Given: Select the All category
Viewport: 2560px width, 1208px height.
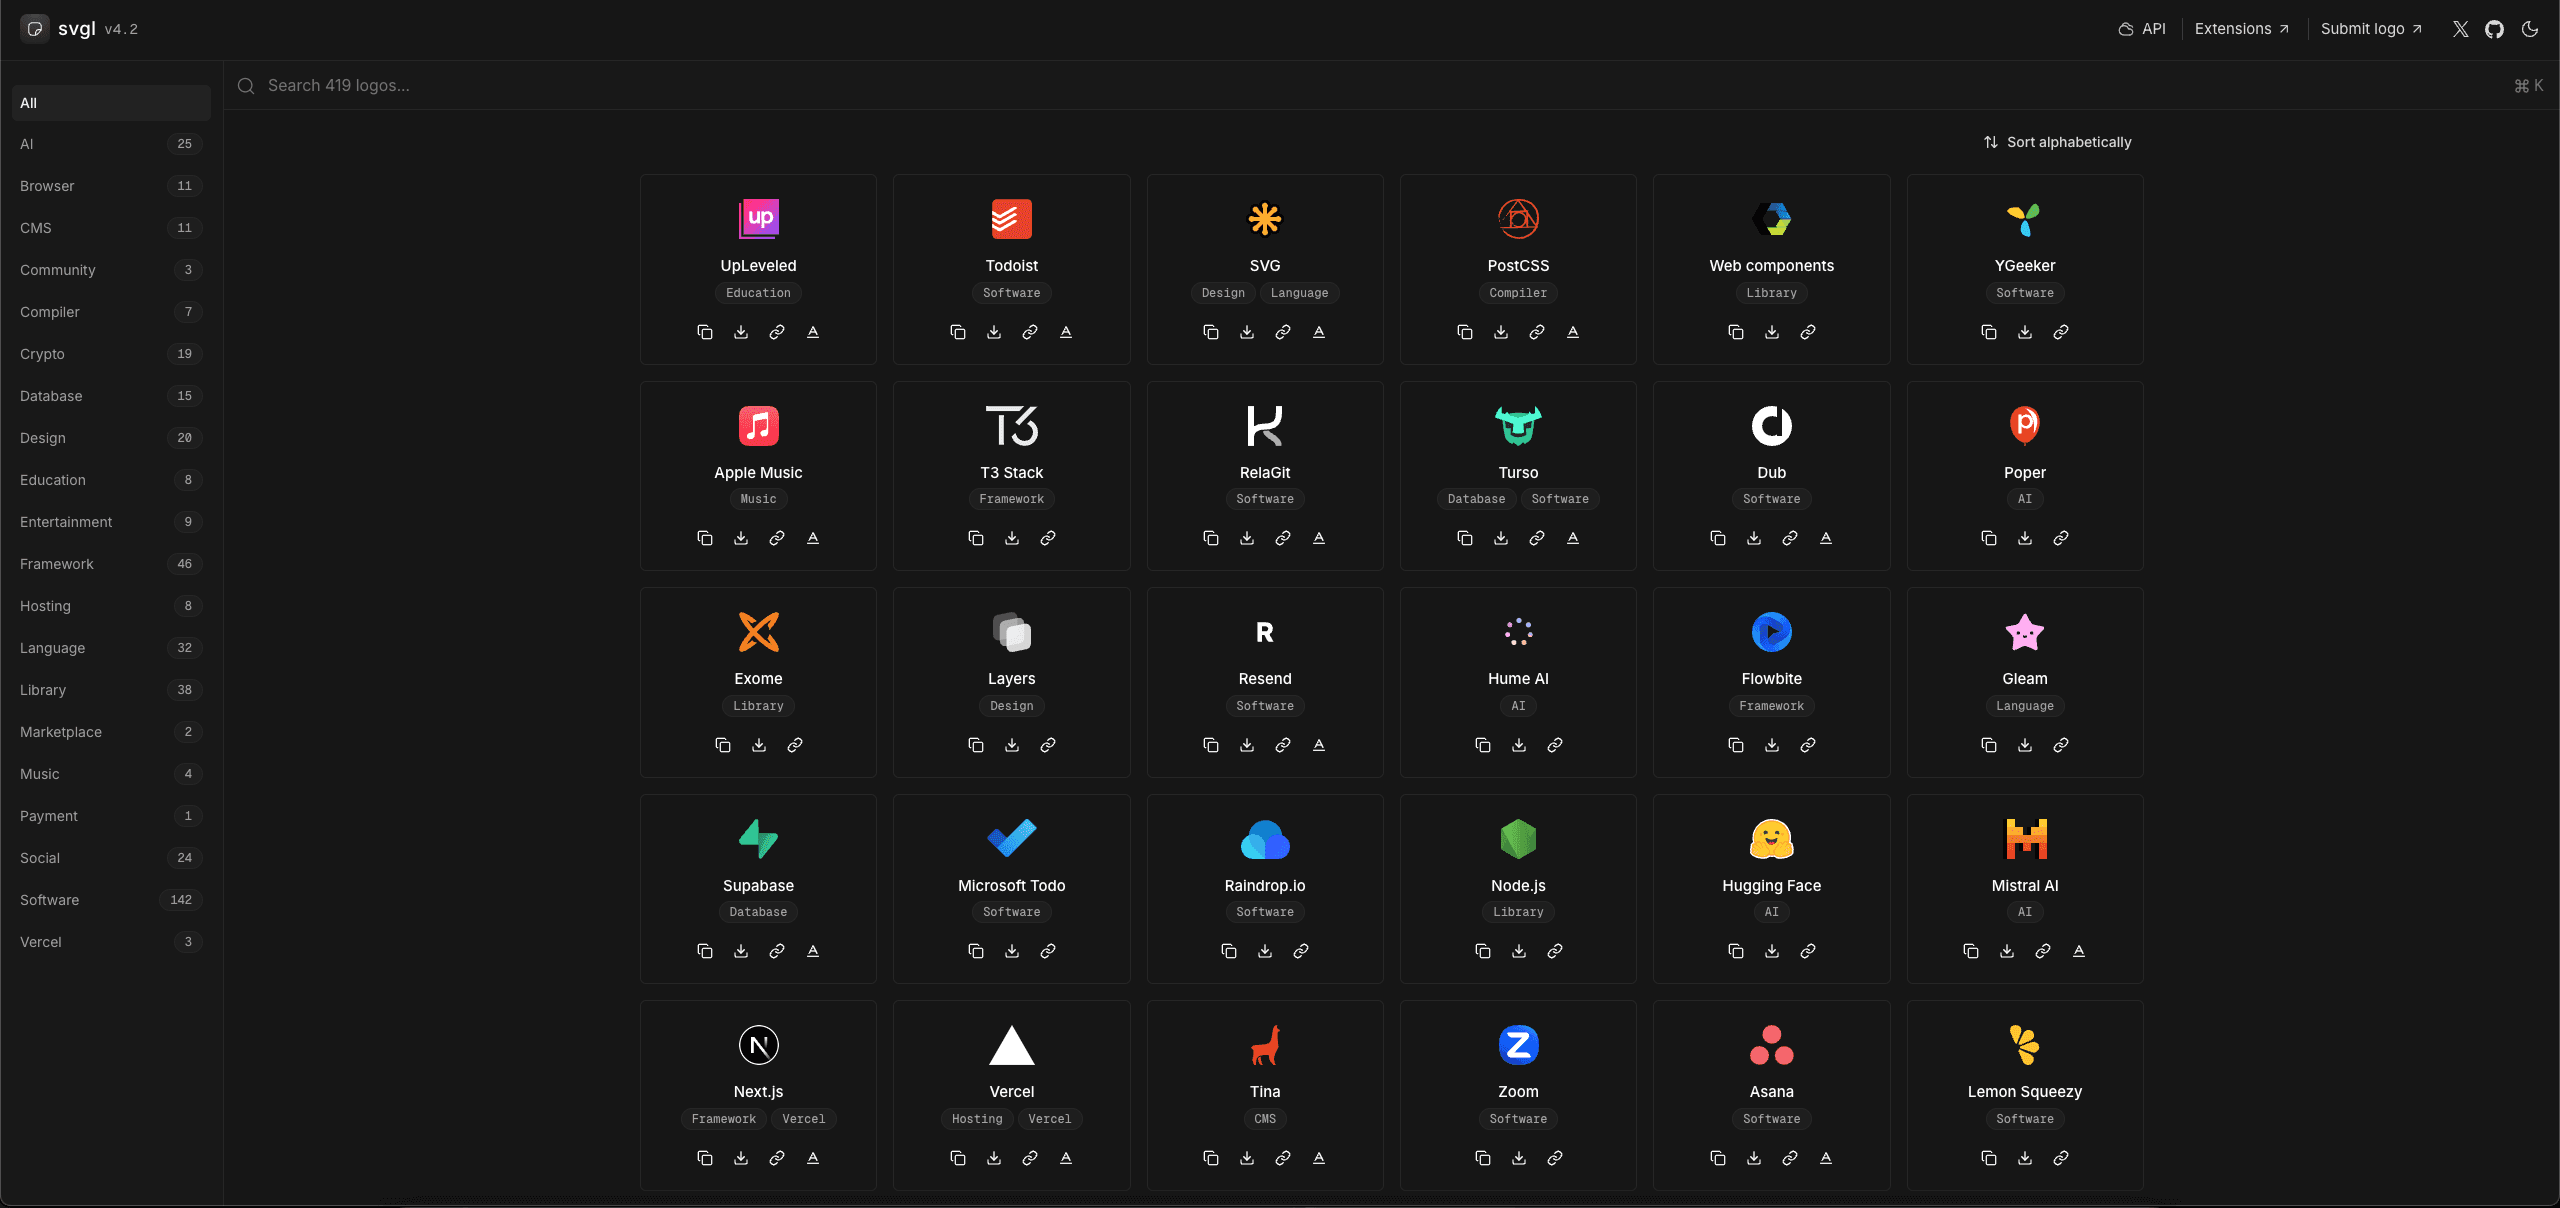Looking at the screenshot, I should click(x=111, y=103).
